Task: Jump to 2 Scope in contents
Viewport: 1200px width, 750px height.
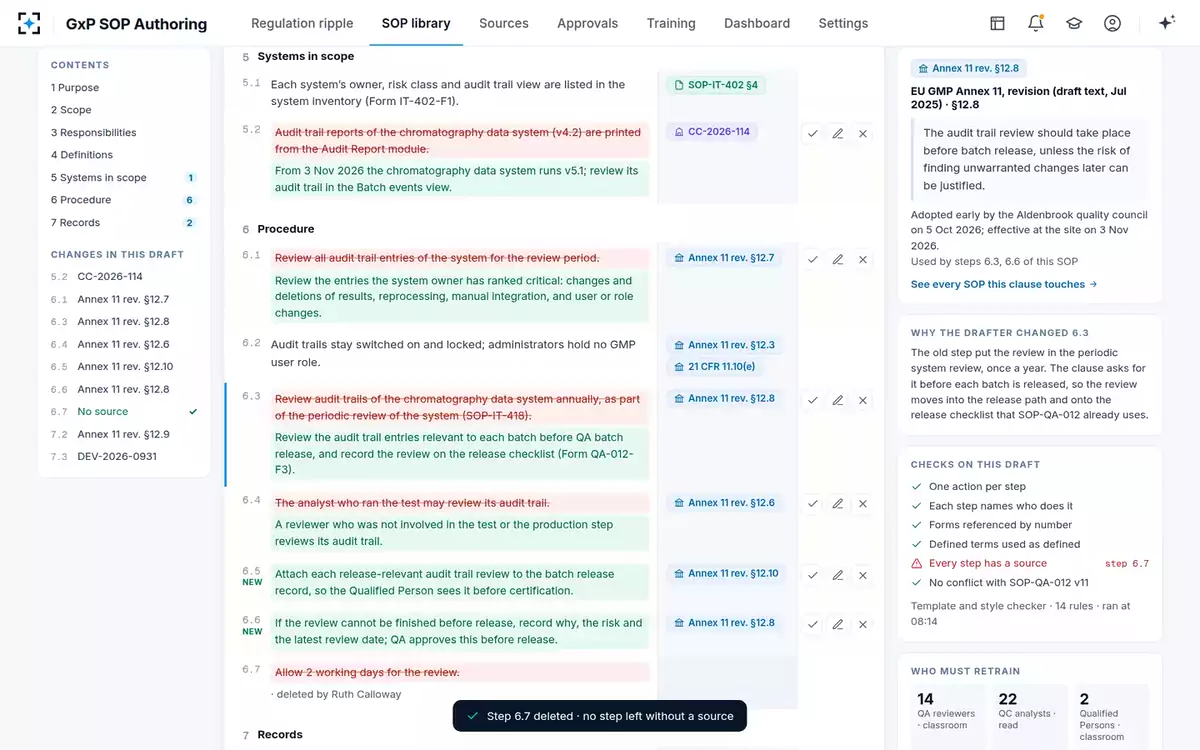Action: 124,110
